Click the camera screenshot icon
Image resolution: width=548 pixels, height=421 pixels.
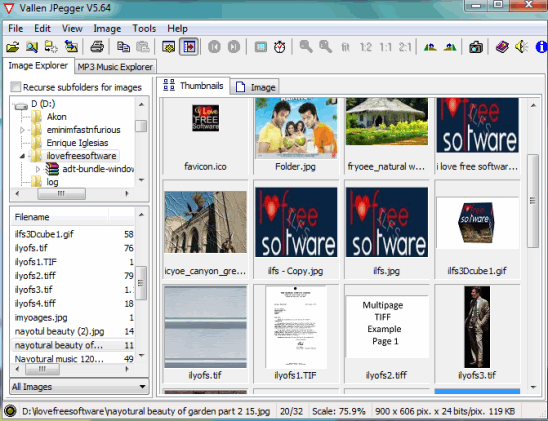point(476,47)
